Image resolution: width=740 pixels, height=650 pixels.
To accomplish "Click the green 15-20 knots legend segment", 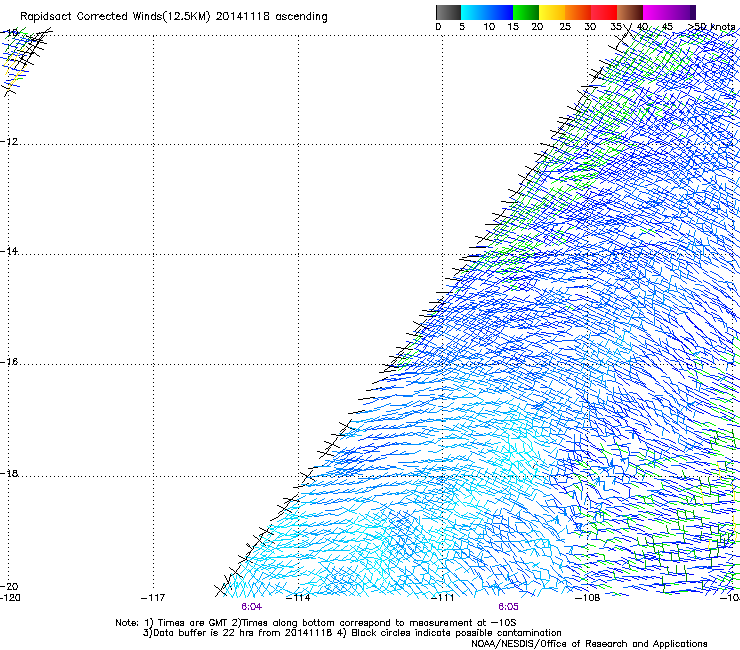I will click(x=526, y=12).
